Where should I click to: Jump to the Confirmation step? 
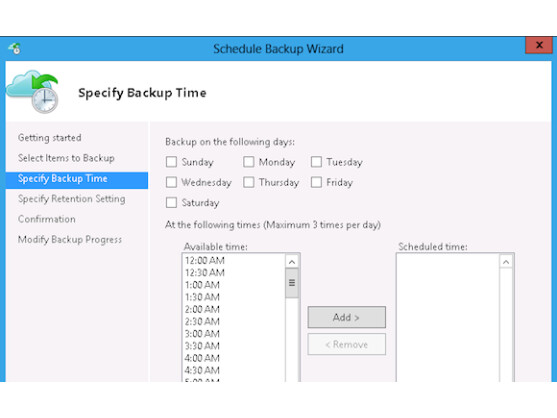(x=47, y=219)
